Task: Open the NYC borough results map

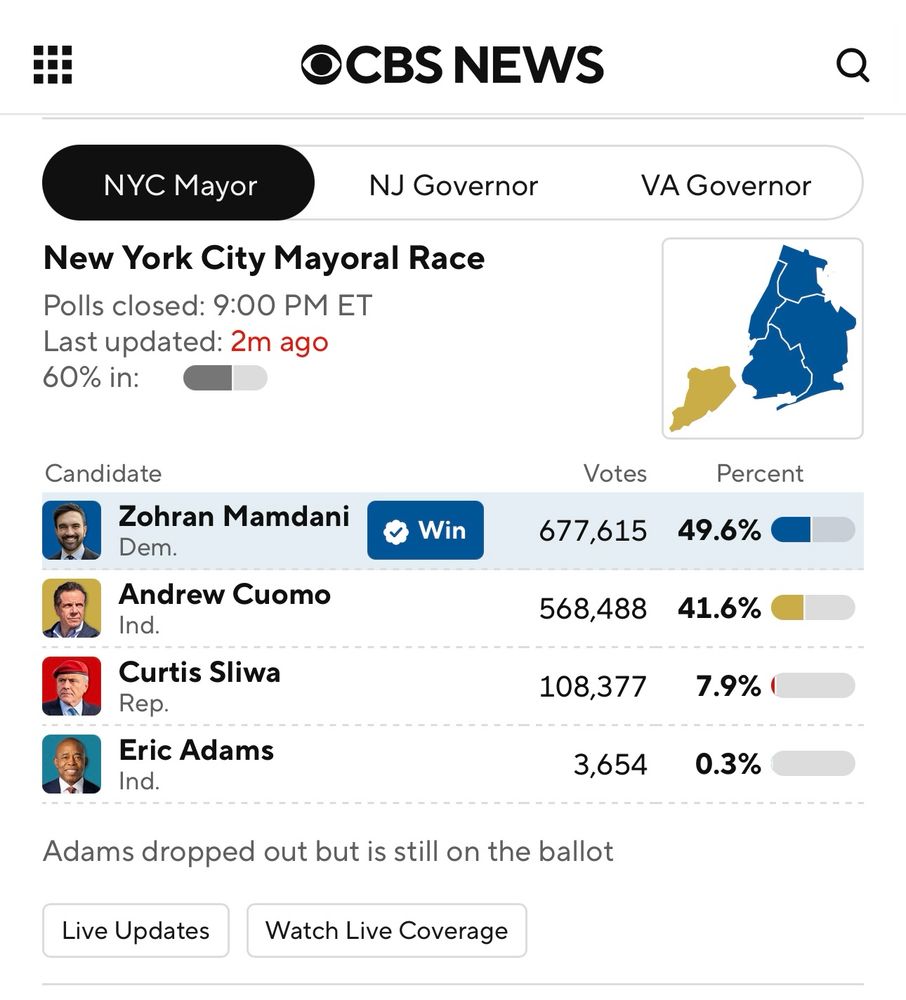Action: [x=762, y=338]
